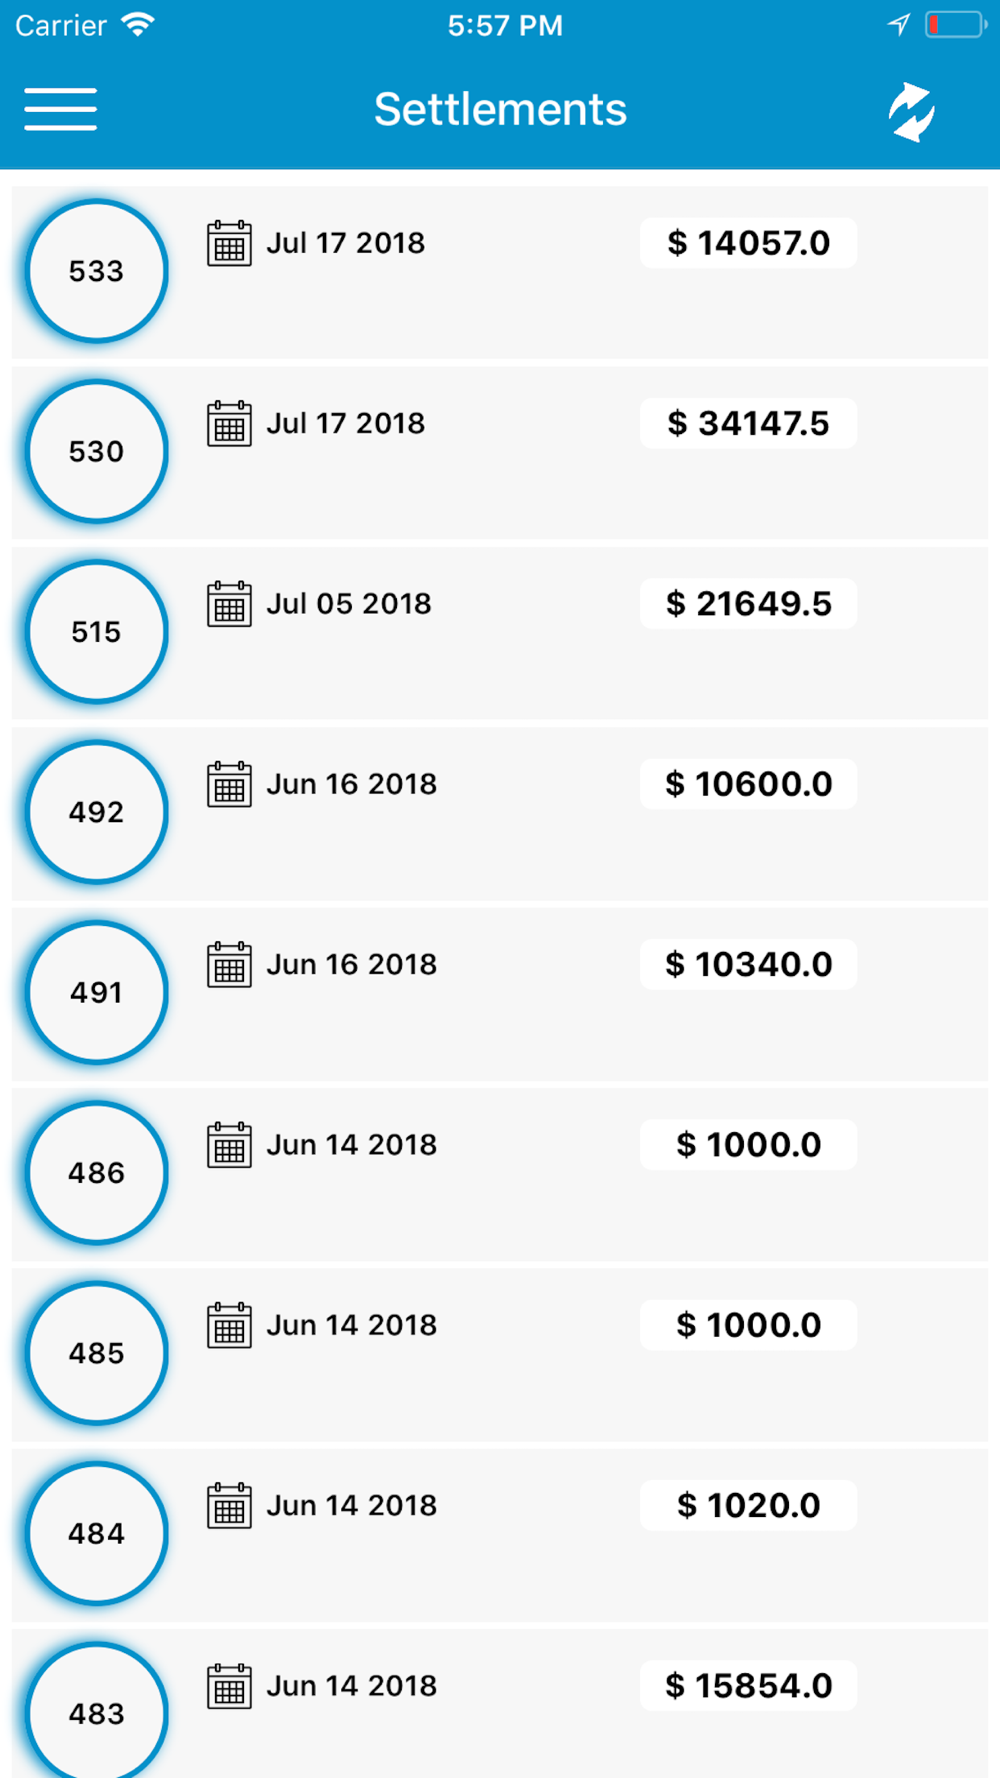Viewport: 1000px width, 1778px height.
Task: Select the $ 21649.5 amount label
Action: (748, 604)
